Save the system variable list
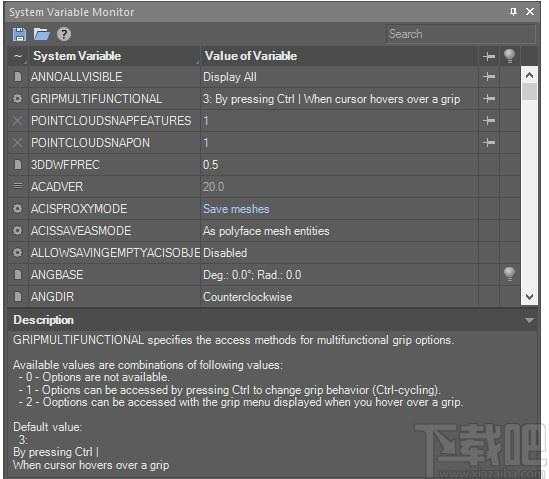 [19, 34]
